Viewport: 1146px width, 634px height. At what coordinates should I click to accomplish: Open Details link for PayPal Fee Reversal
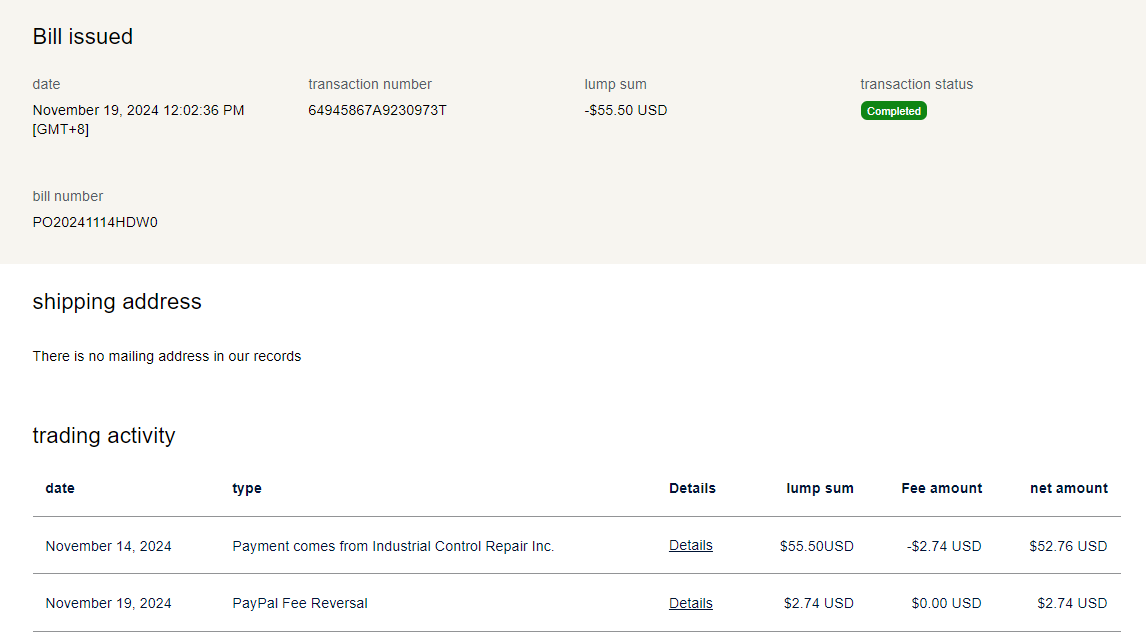[690, 603]
